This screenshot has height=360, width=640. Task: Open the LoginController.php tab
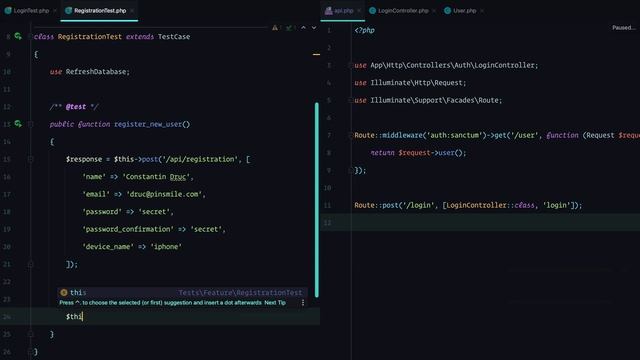(x=403, y=11)
